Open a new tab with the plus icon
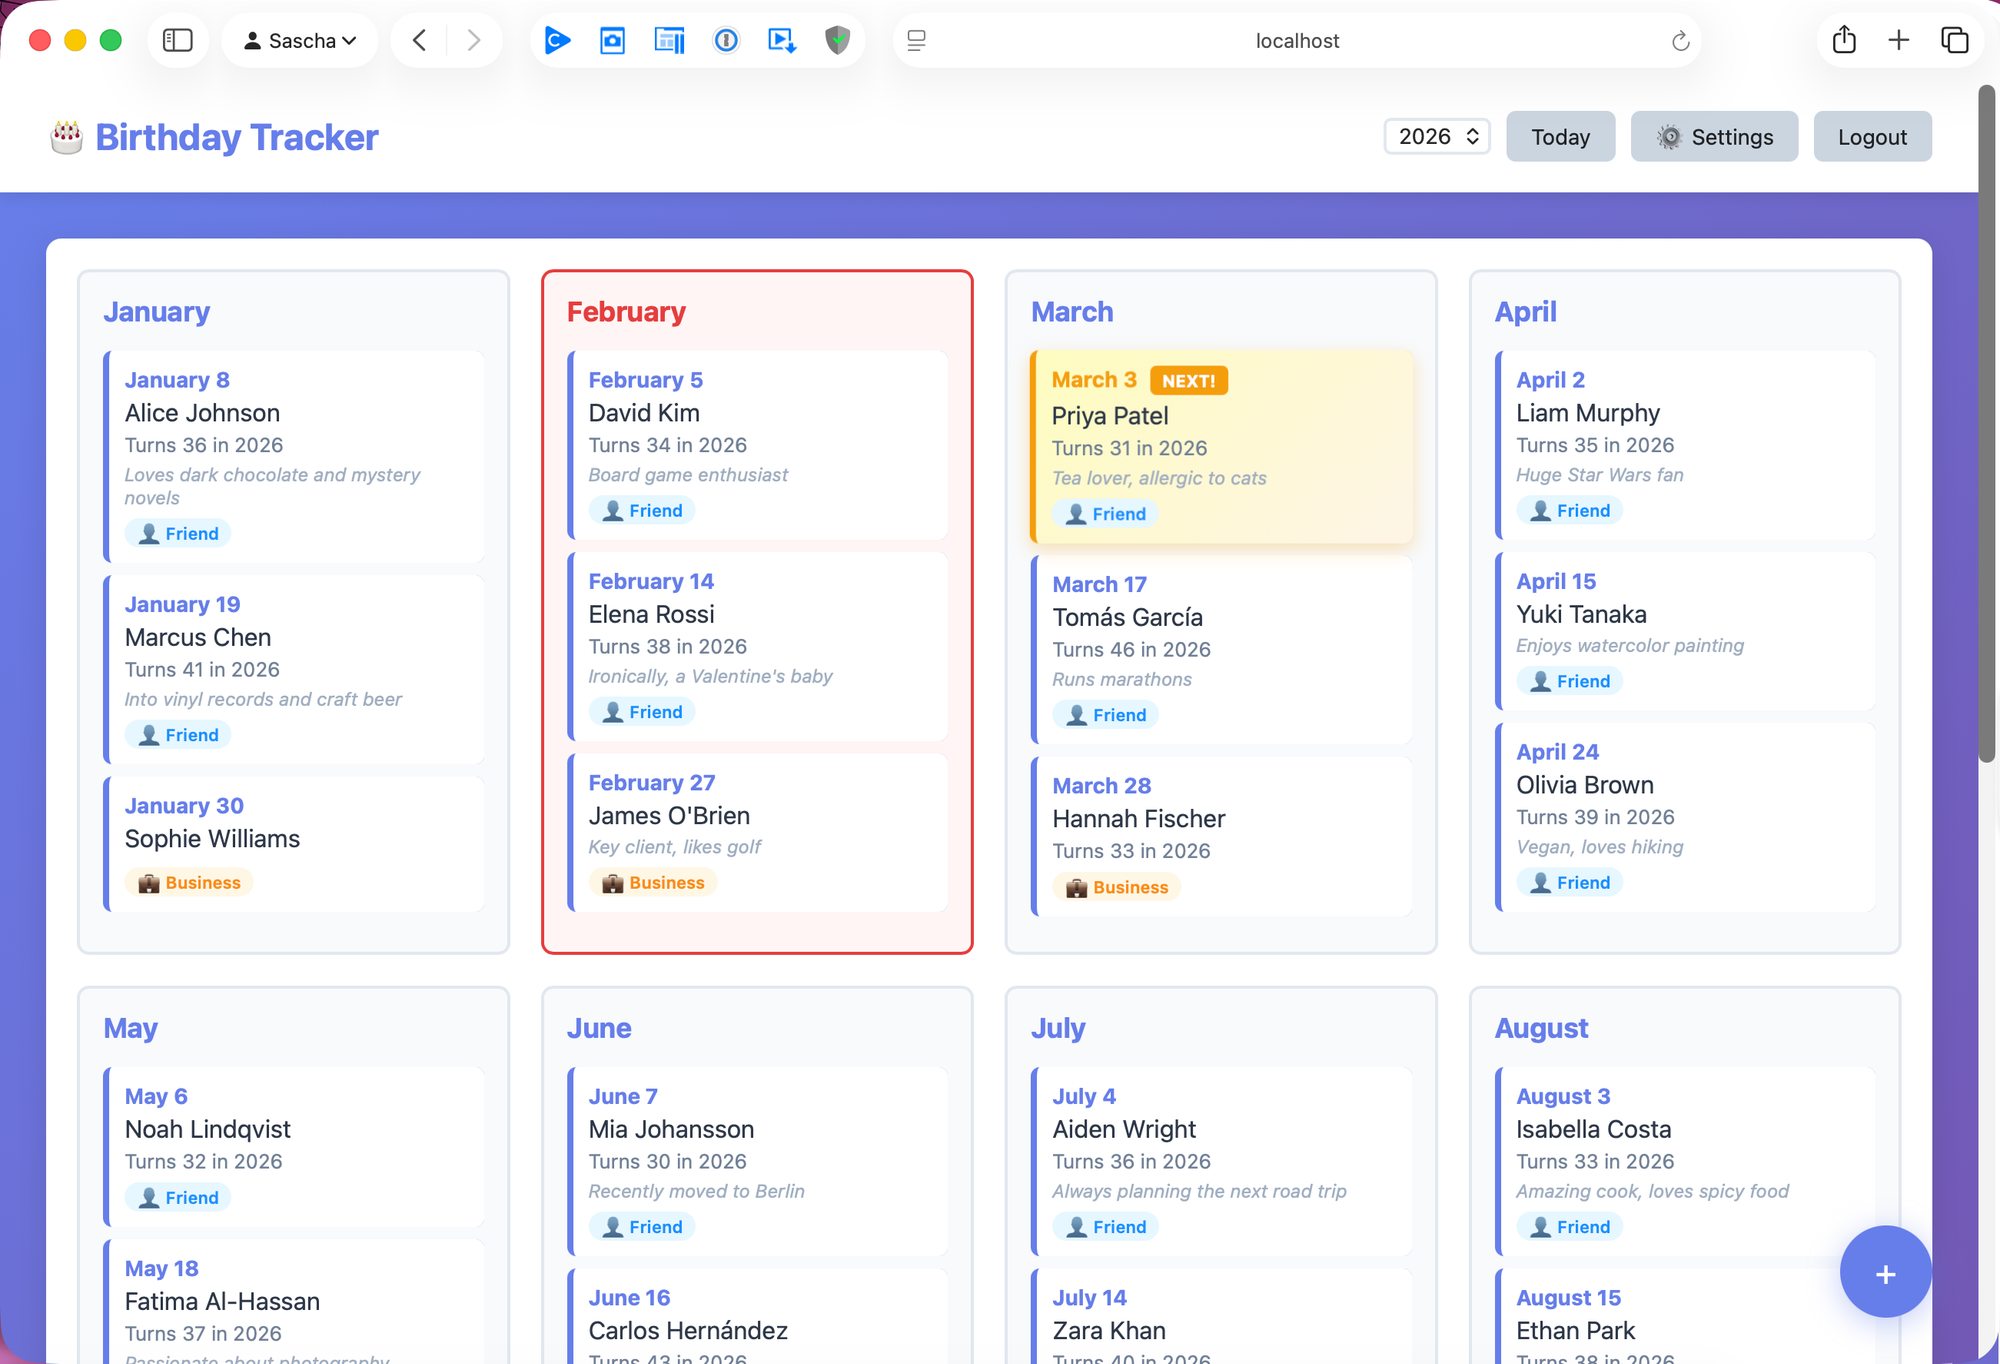 click(x=1898, y=40)
